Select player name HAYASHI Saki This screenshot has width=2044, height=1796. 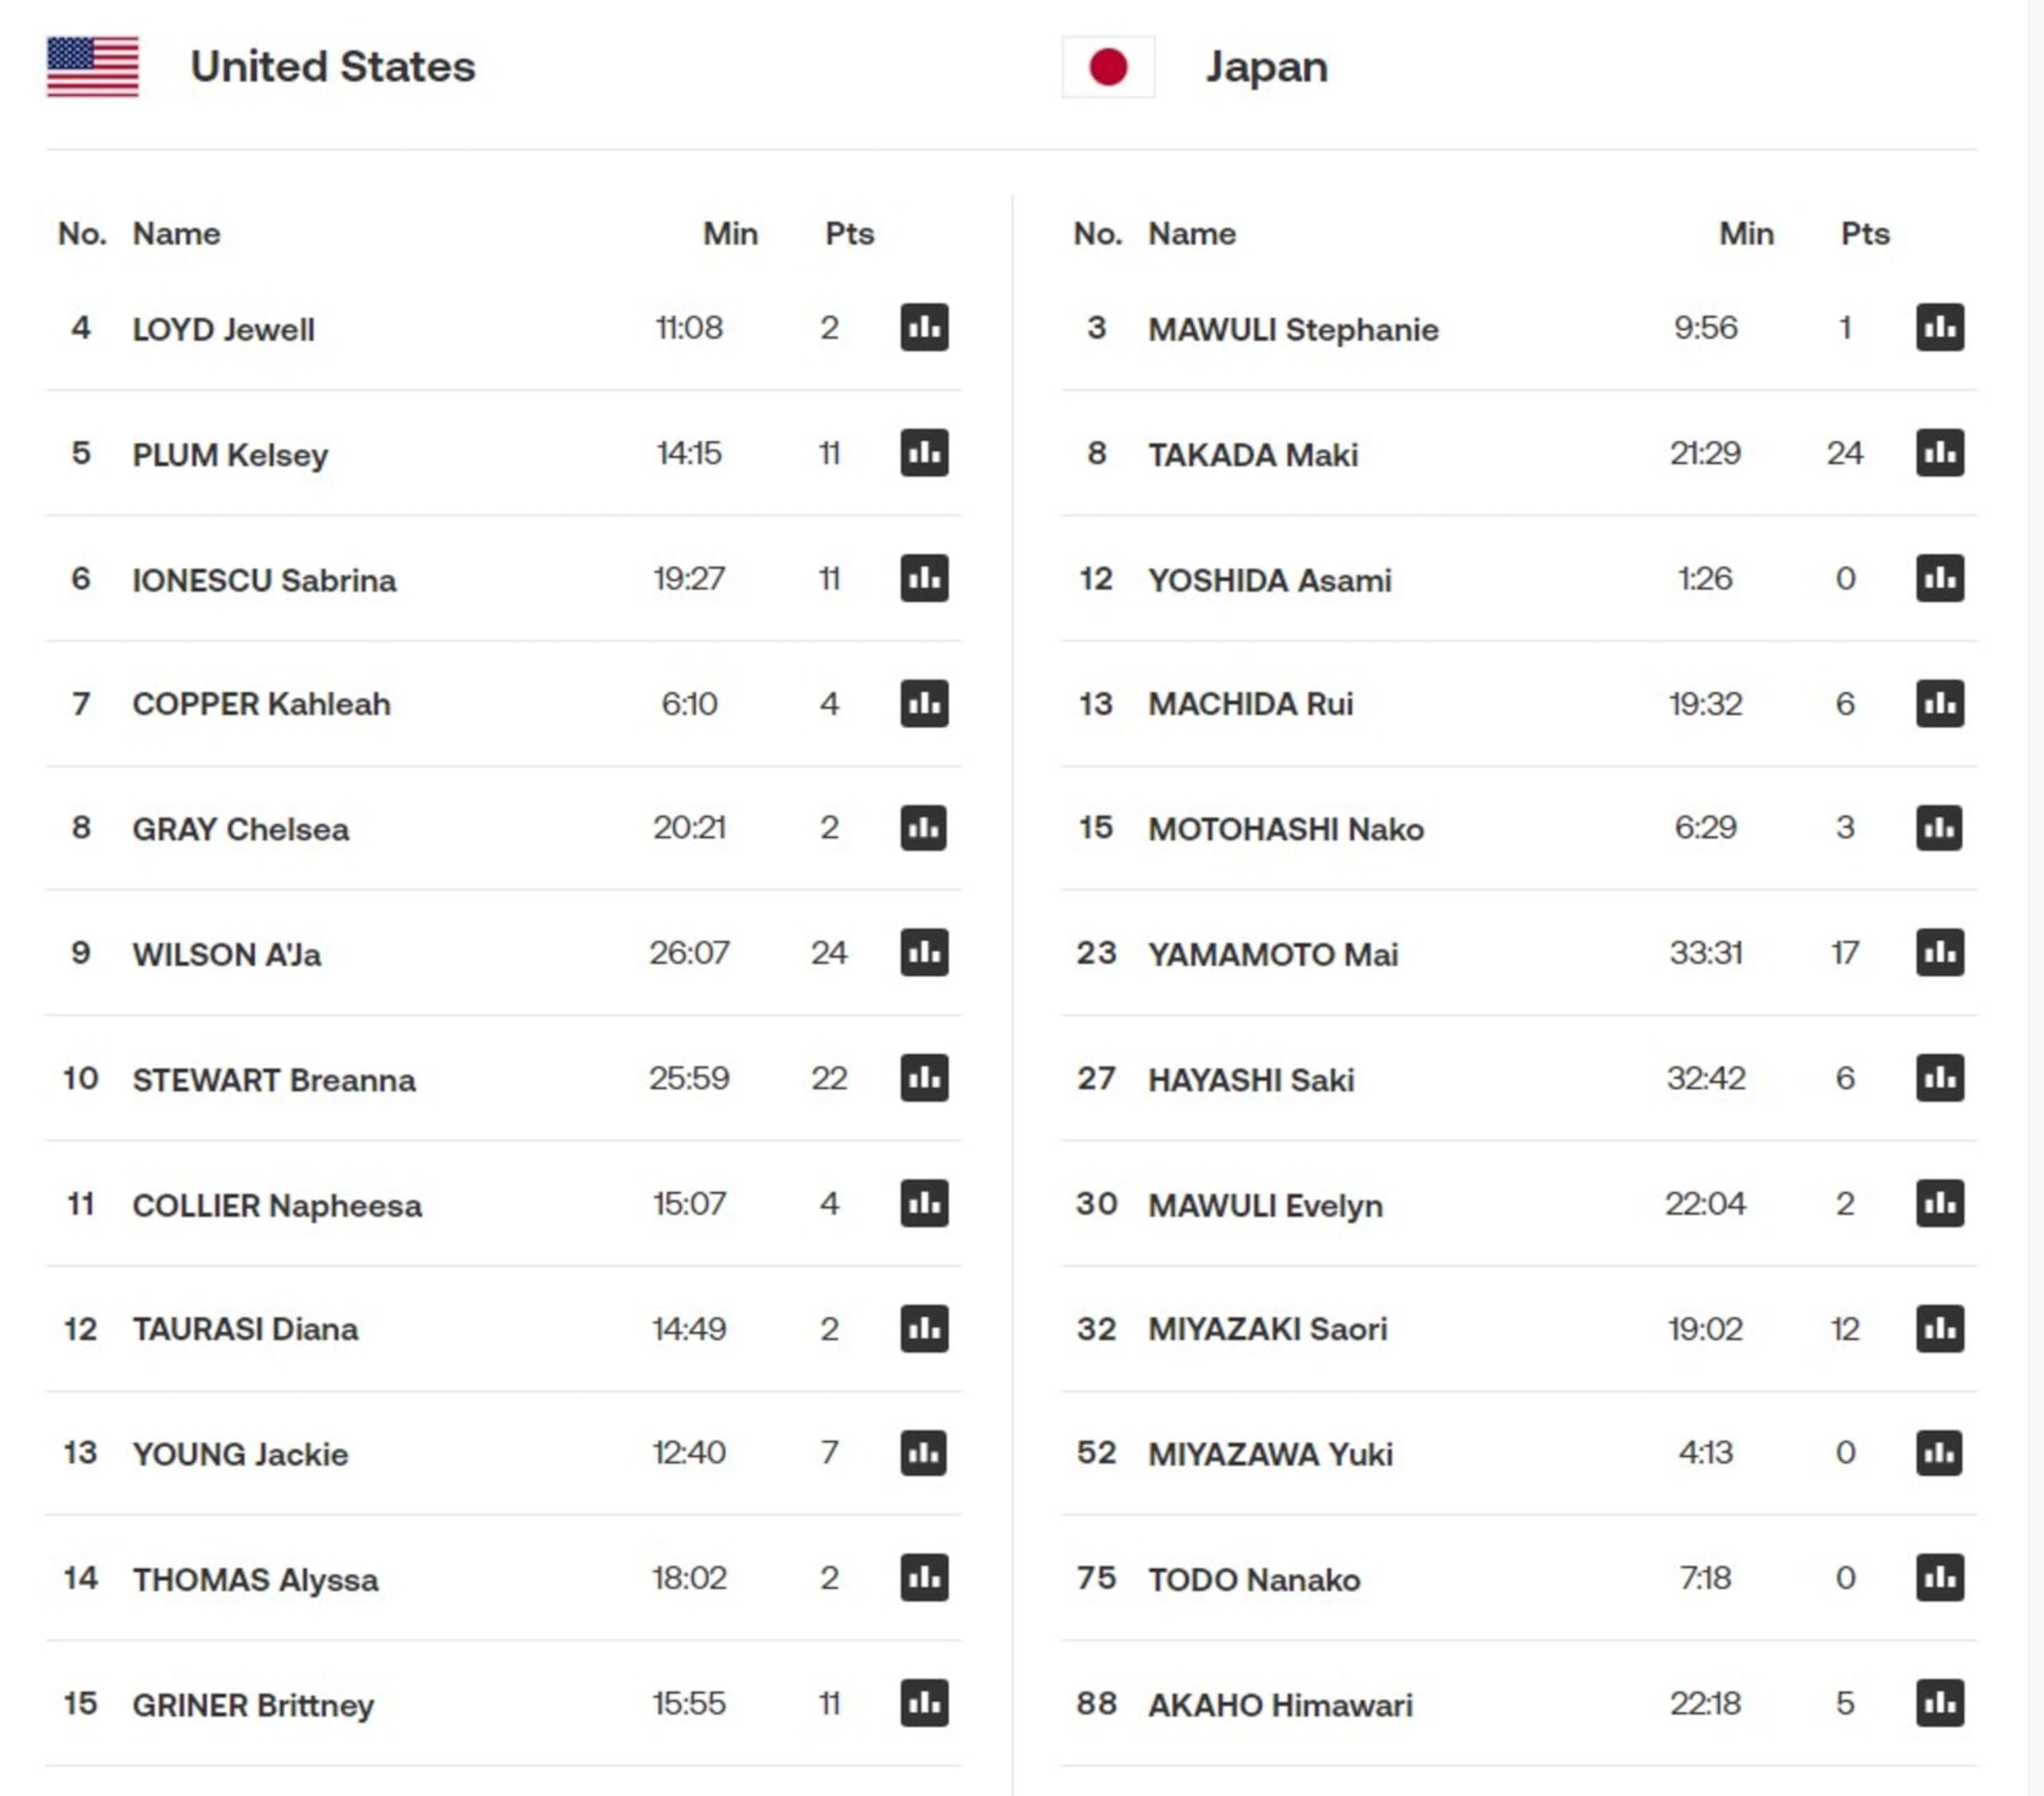point(1251,1080)
